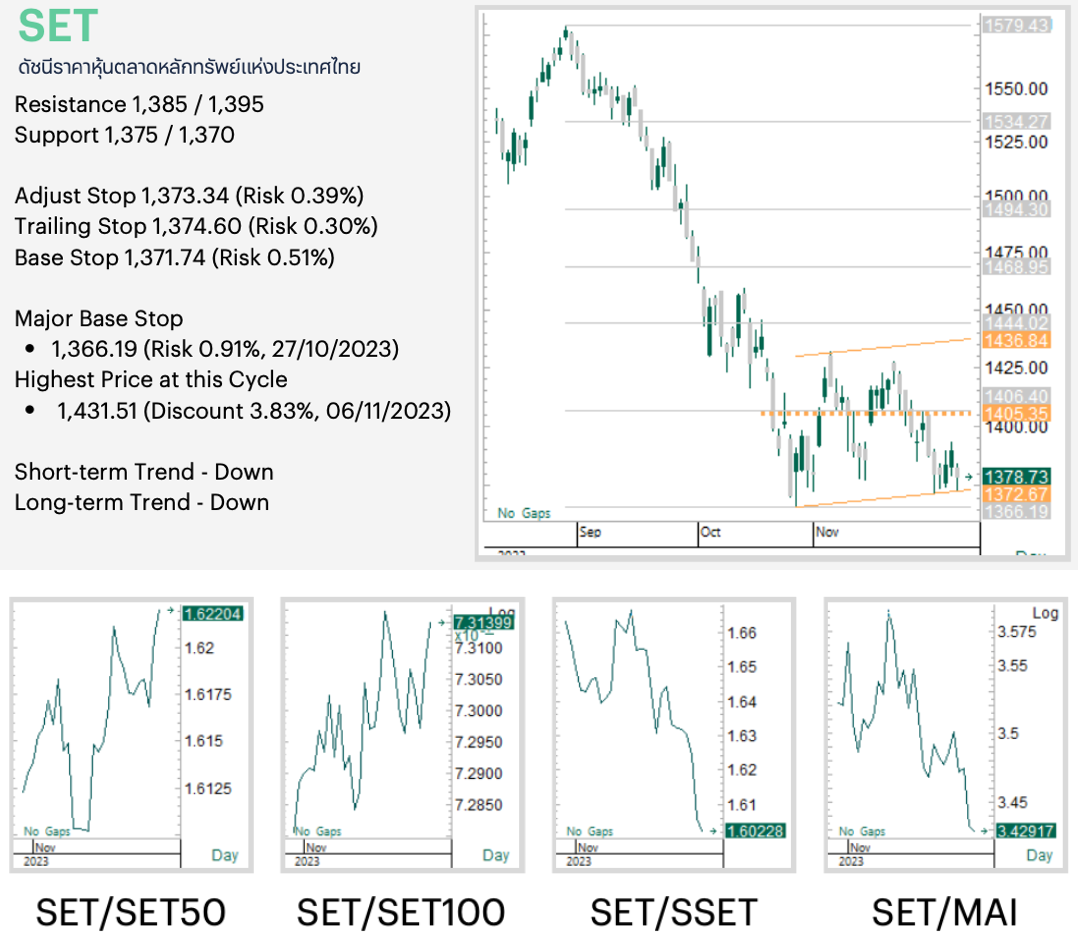The height and width of the screenshot is (944, 1084).
Task: Click the SET/SET50 caption
Action: [x=131, y=912]
